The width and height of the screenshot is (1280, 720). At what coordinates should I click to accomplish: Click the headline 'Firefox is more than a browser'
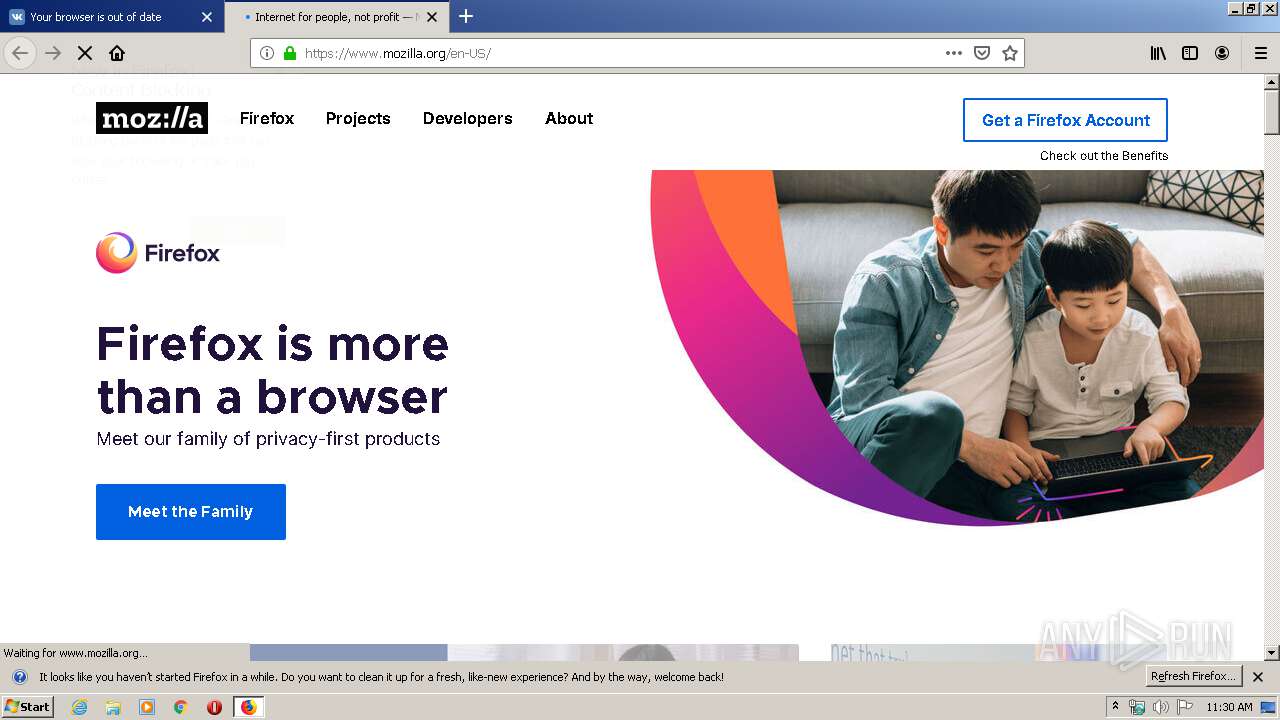(x=272, y=370)
